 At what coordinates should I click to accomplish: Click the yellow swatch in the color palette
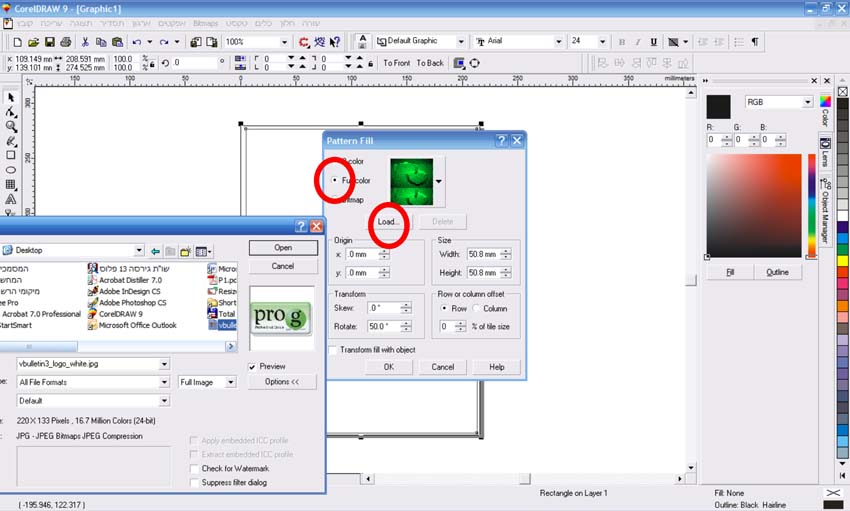click(843, 261)
